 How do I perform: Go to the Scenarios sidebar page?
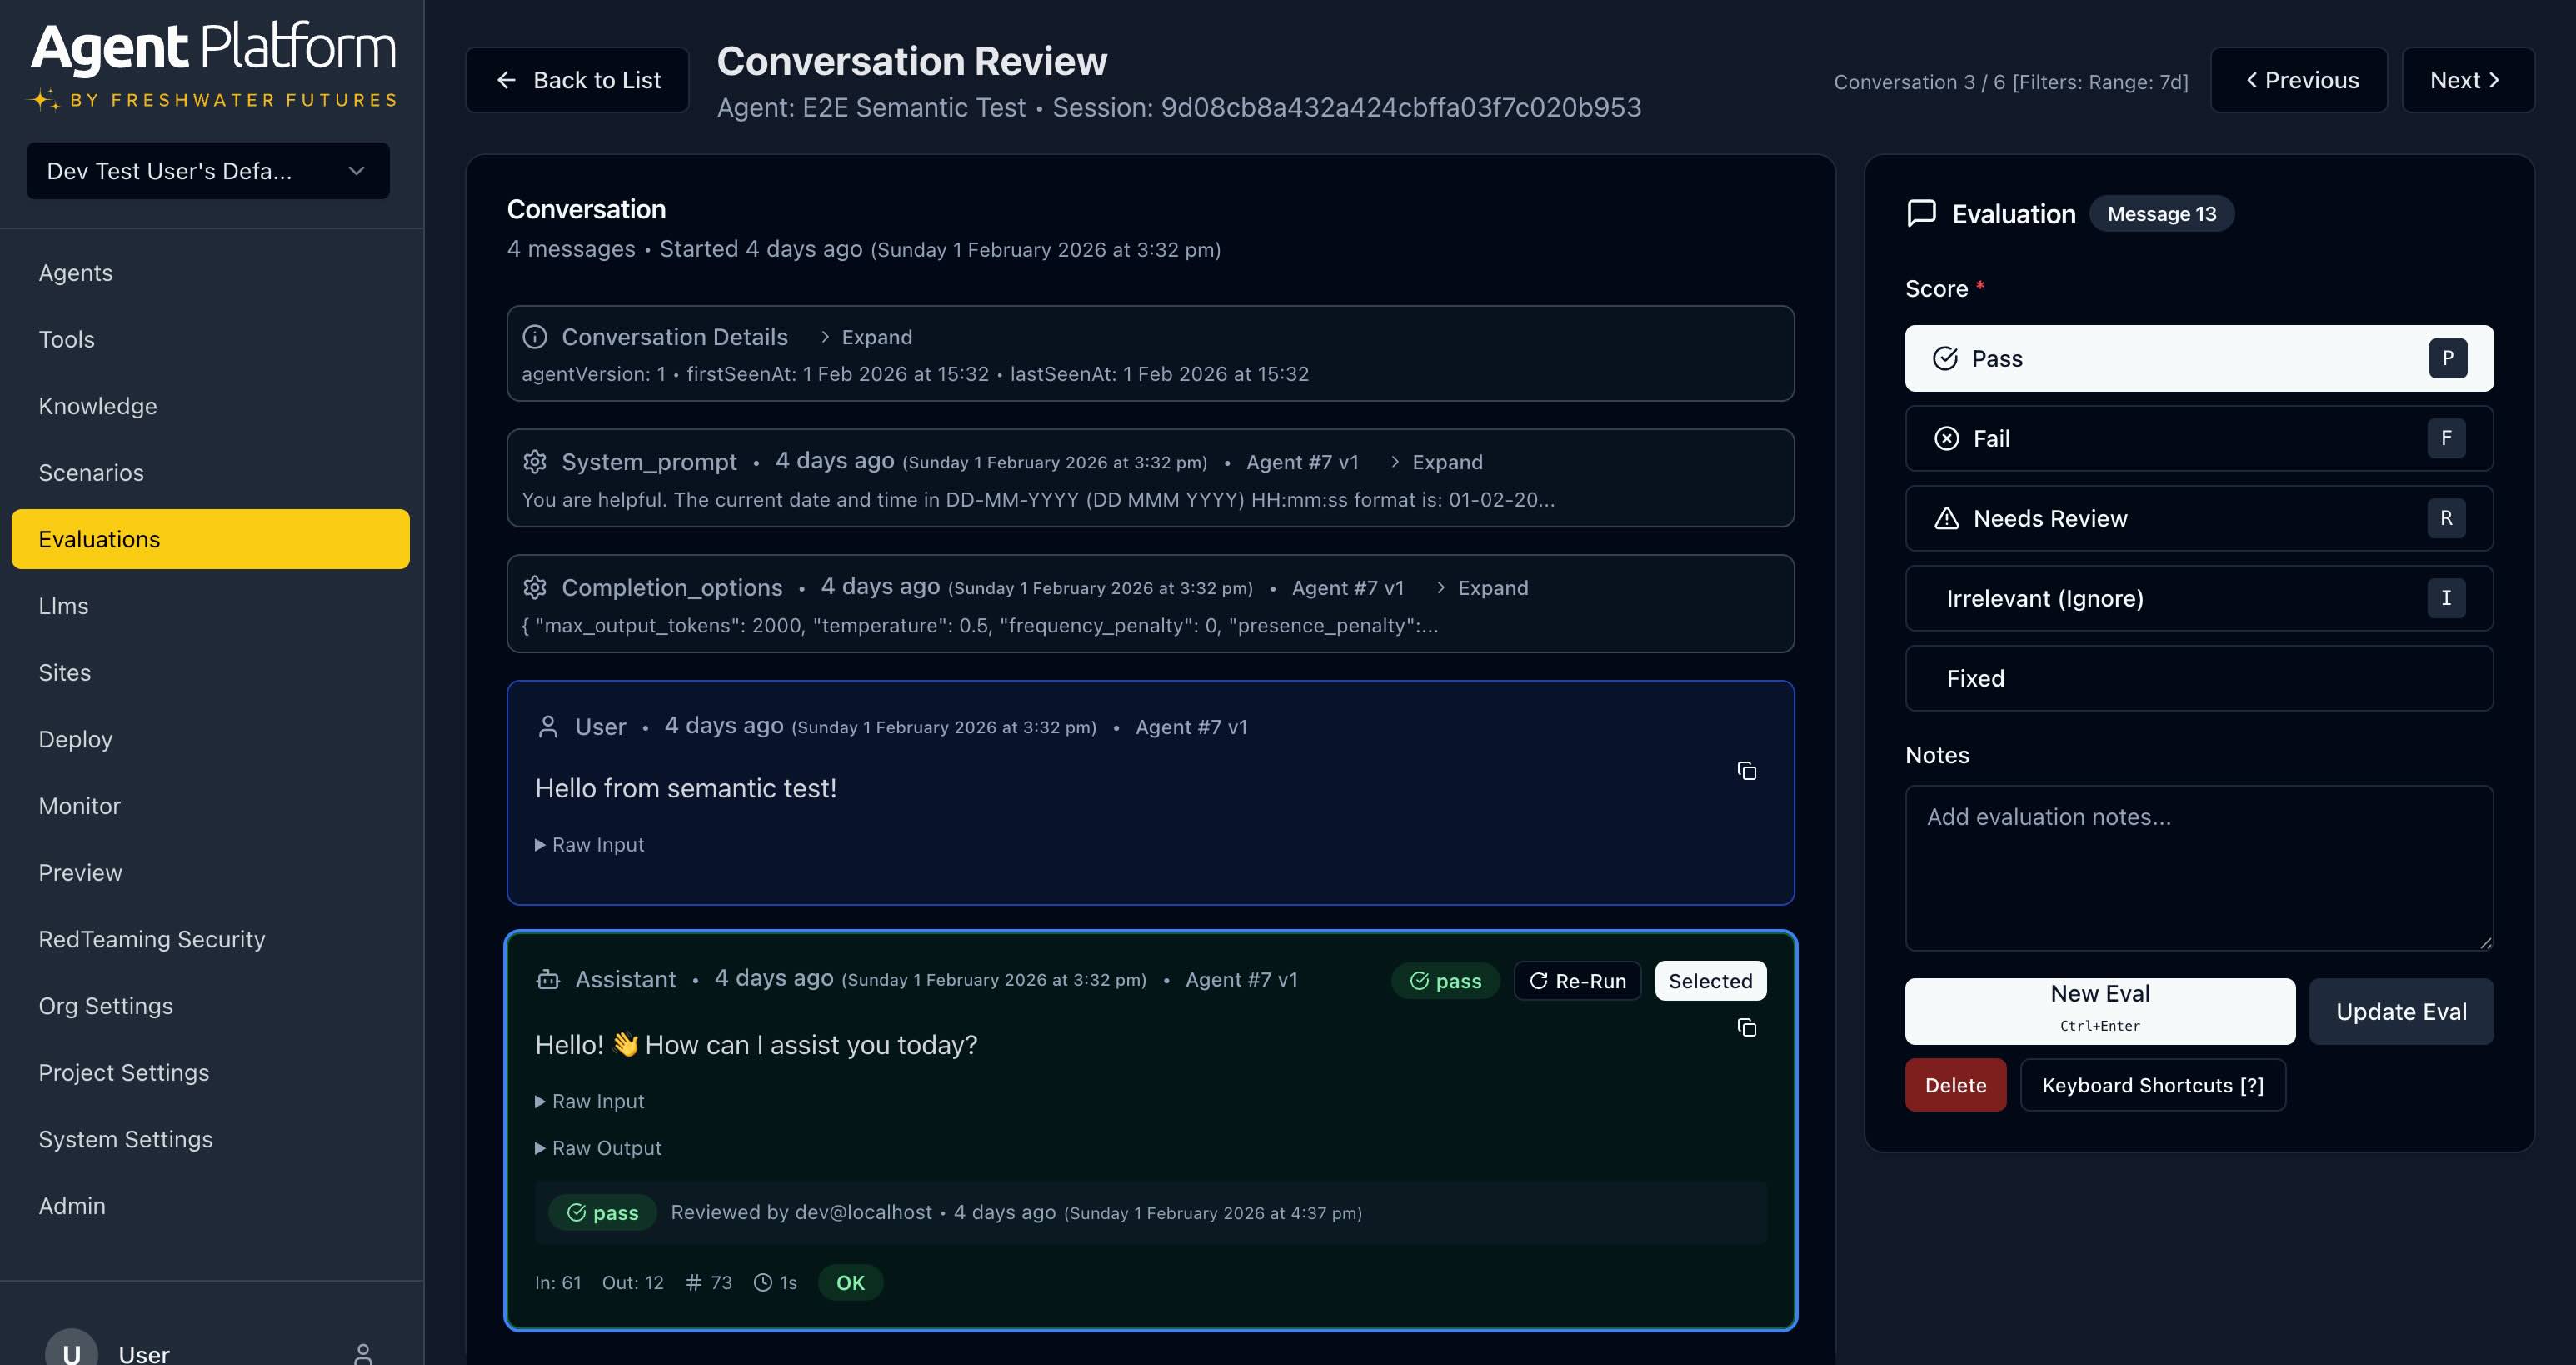[91, 473]
